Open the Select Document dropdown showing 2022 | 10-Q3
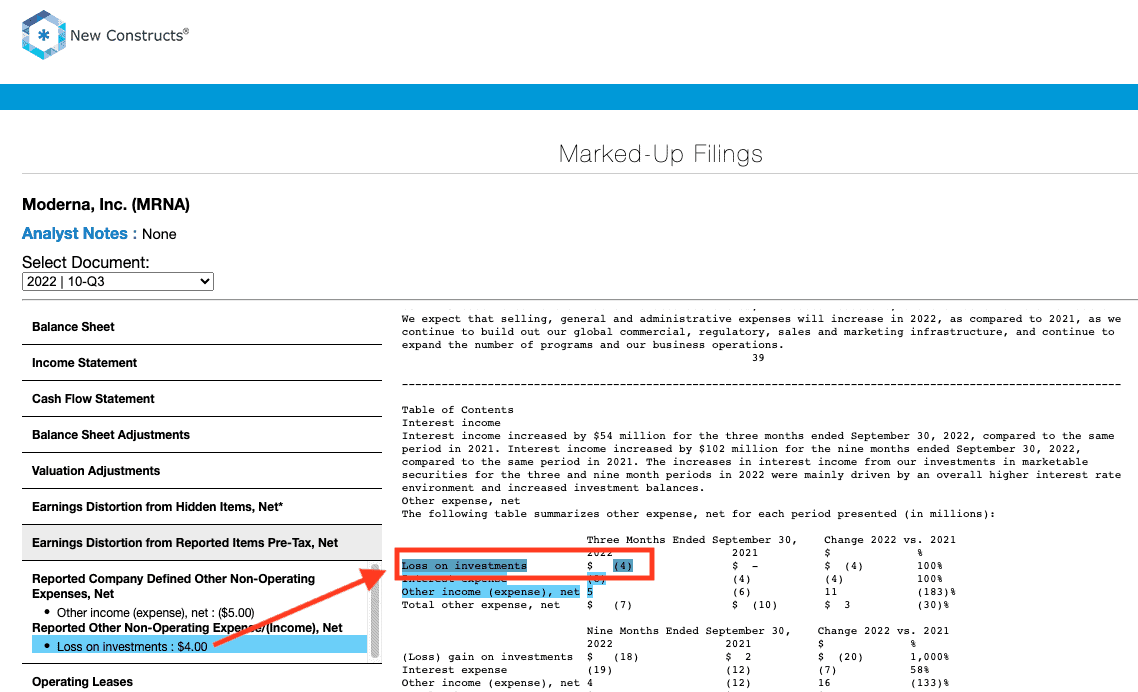The image size is (1138, 692). point(118,282)
